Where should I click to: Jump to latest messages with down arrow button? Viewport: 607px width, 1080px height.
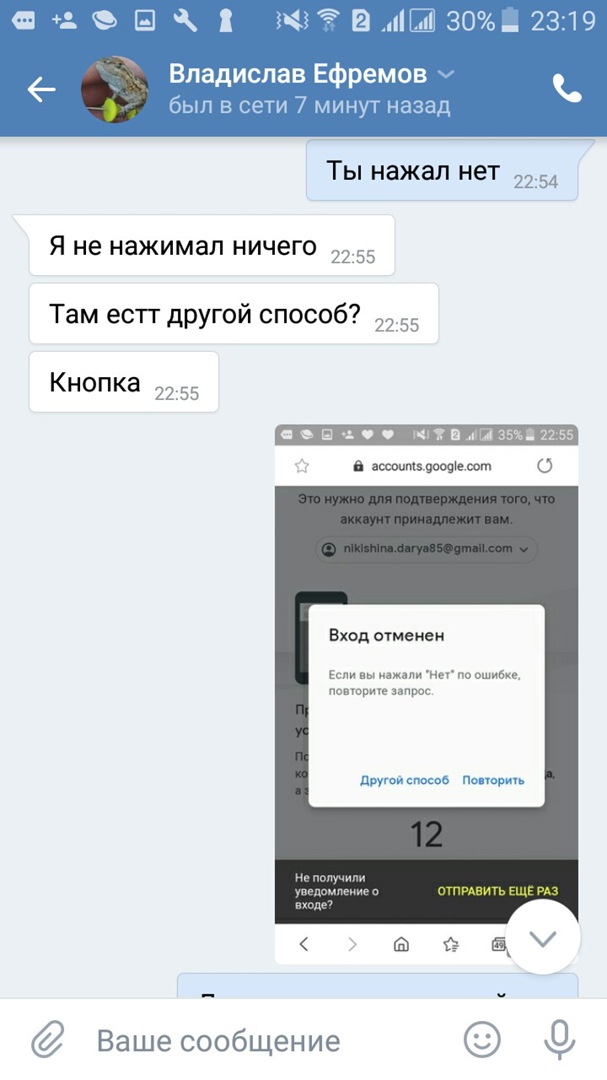543,937
